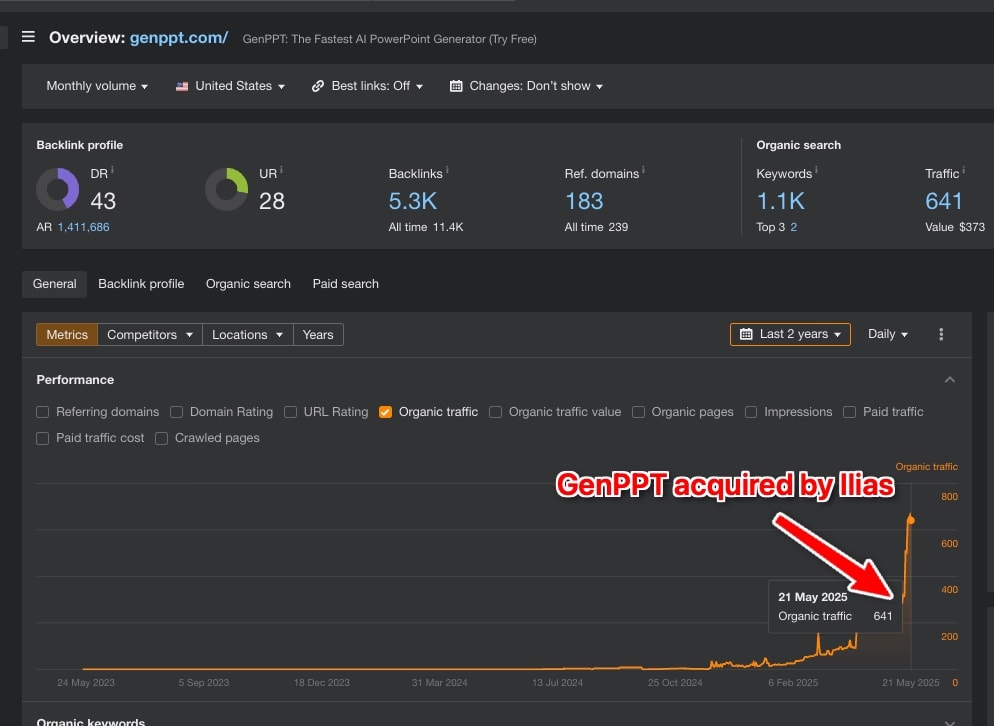This screenshot has width=994, height=726.
Task: Open the hamburger navigation menu
Action: (29, 38)
